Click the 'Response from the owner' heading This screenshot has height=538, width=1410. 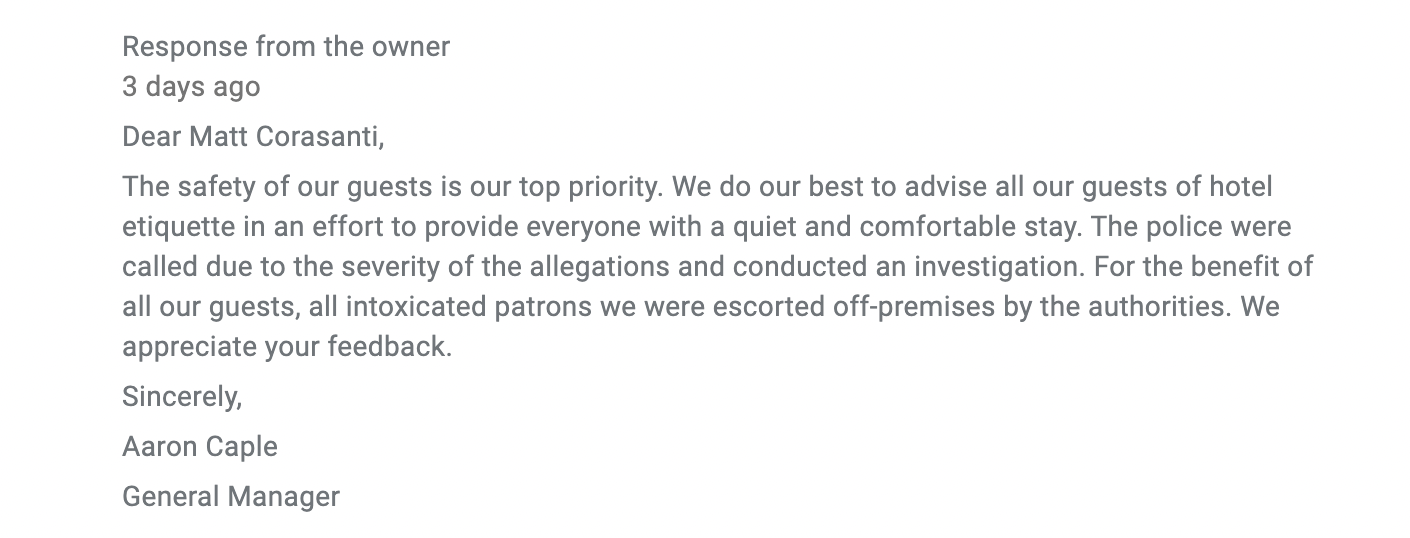pos(286,46)
